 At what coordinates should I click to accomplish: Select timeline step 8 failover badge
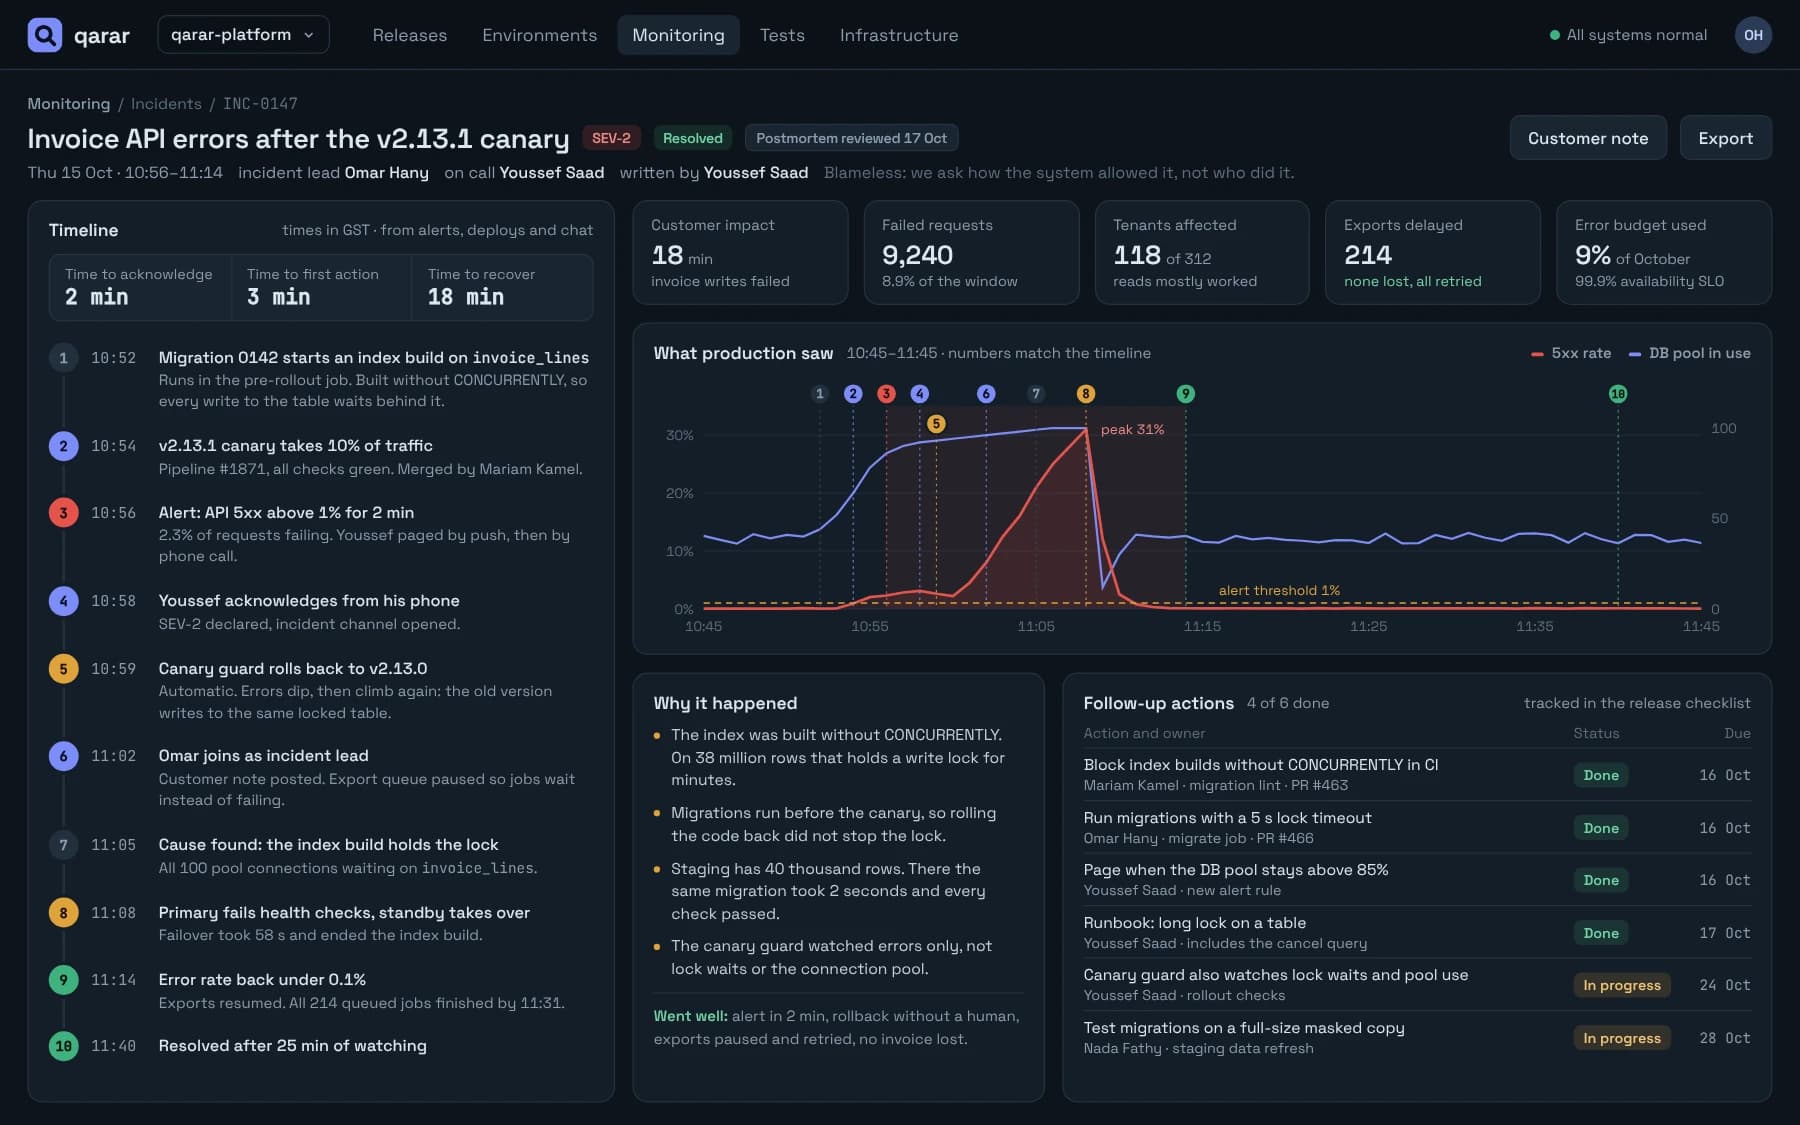[x=63, y=913]
